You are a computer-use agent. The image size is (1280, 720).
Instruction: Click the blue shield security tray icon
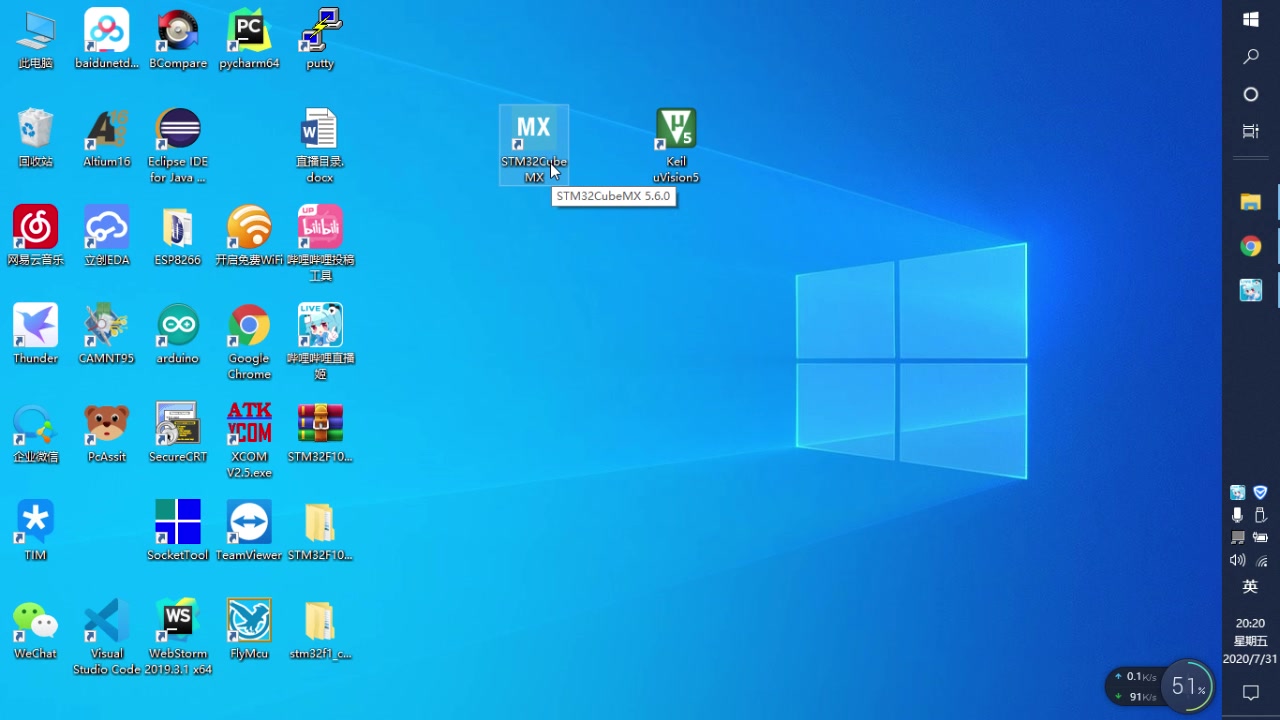click(x=1261, y=492)
